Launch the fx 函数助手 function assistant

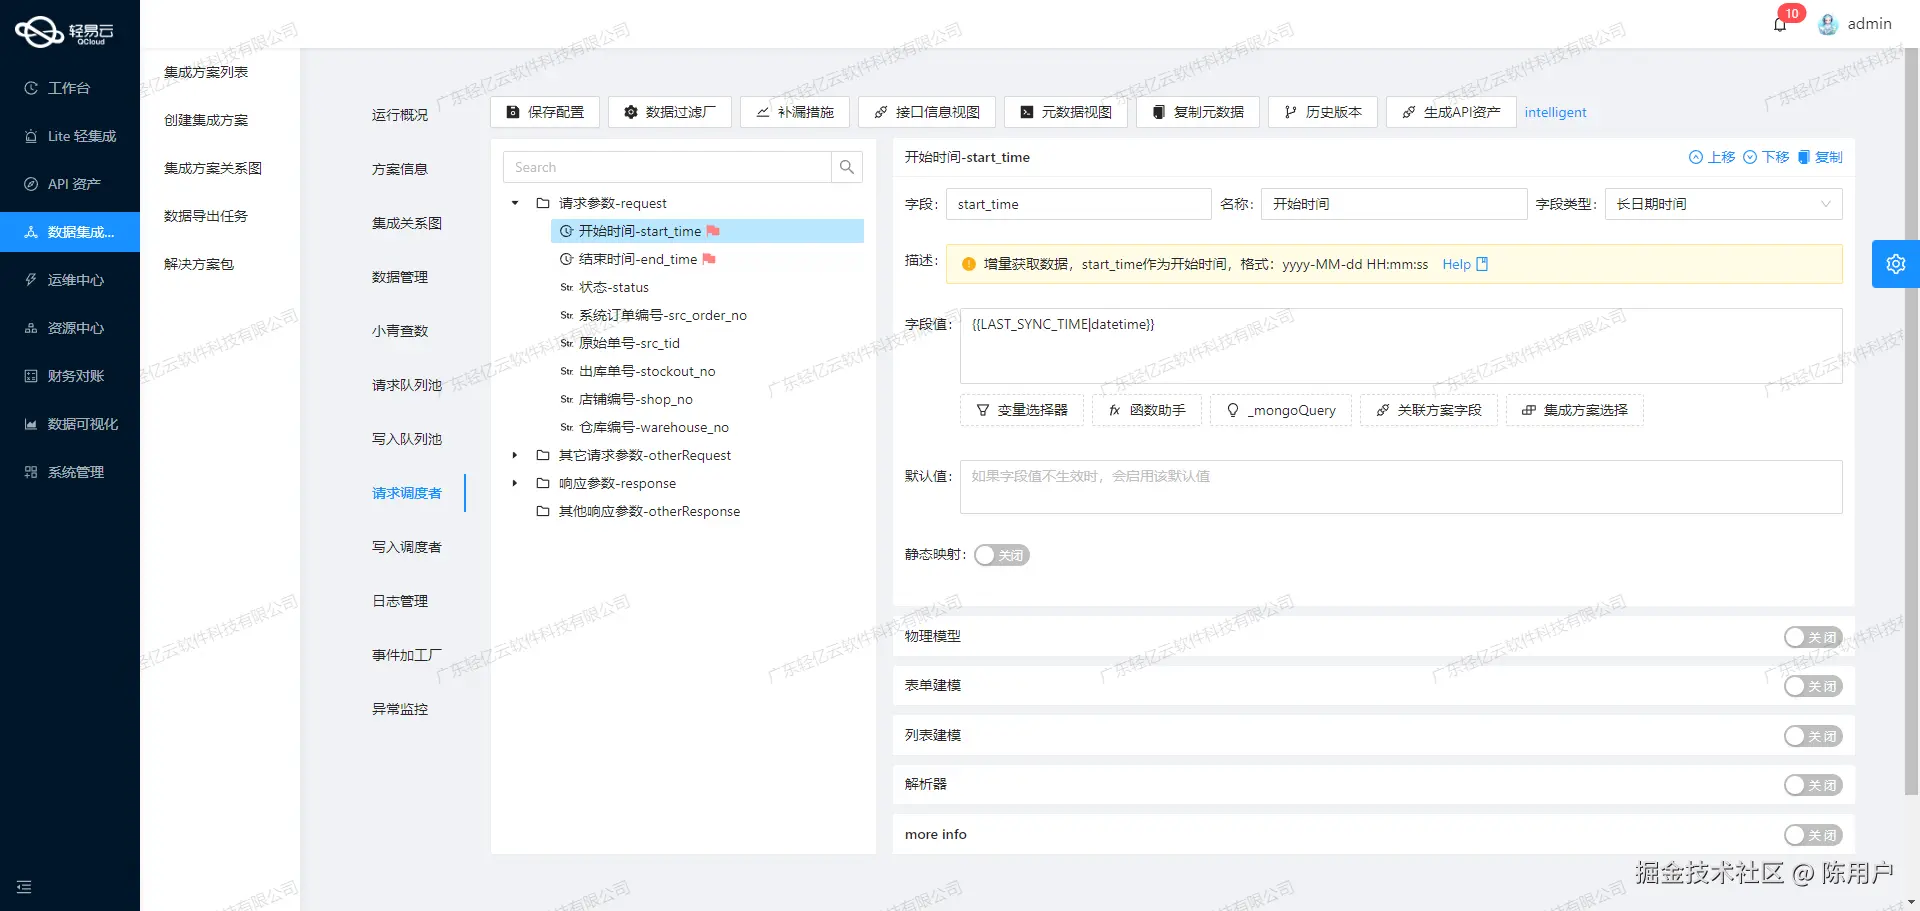(1146, 410)
